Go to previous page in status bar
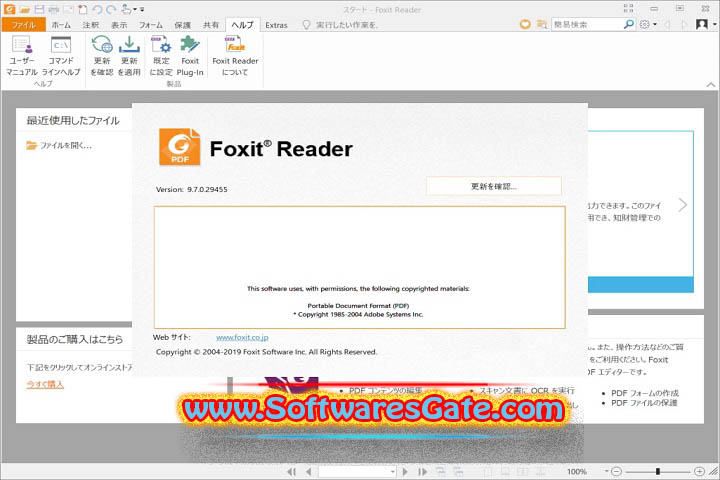The height and width of the screenshot is (480, 720). click(x=309, y=472)
